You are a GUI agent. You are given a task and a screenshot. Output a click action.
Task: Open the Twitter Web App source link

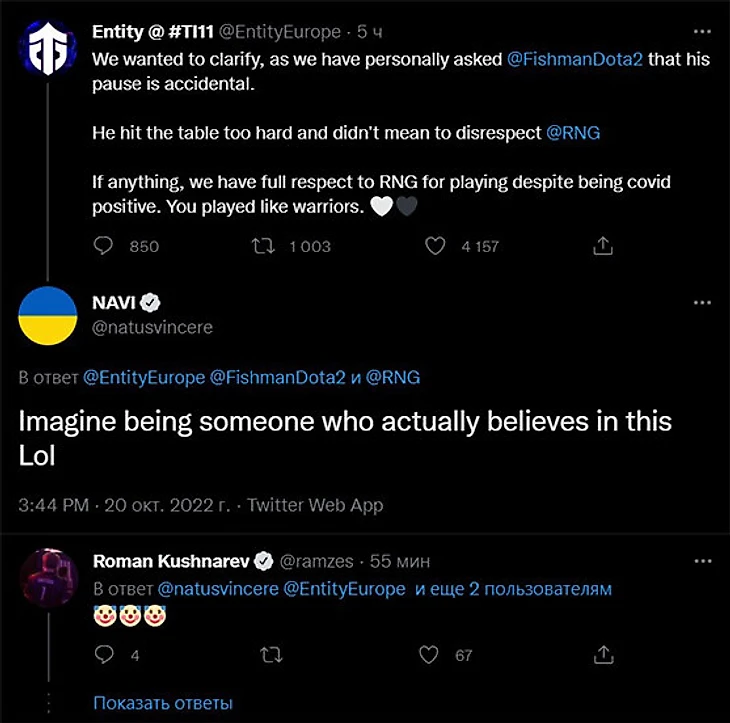(315, 505)
